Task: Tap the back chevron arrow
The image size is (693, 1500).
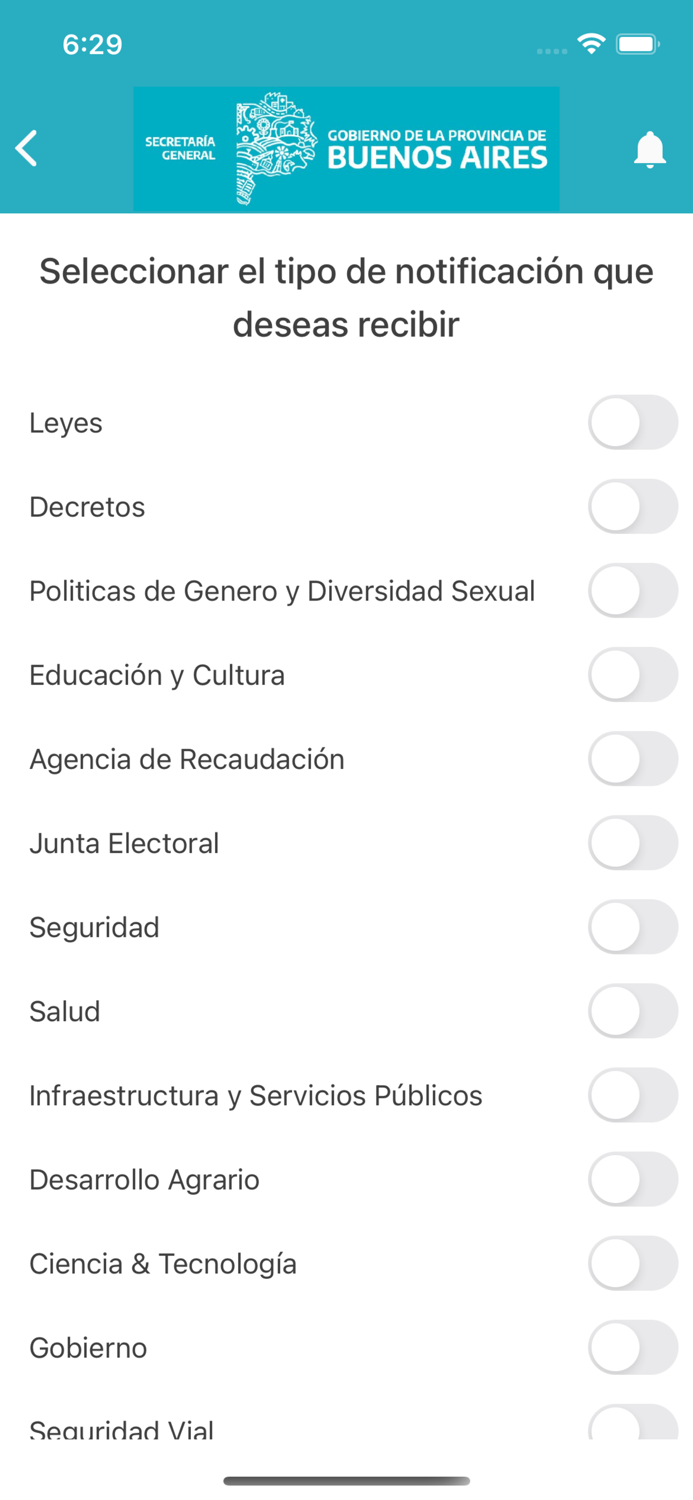Action: point(26,148)
